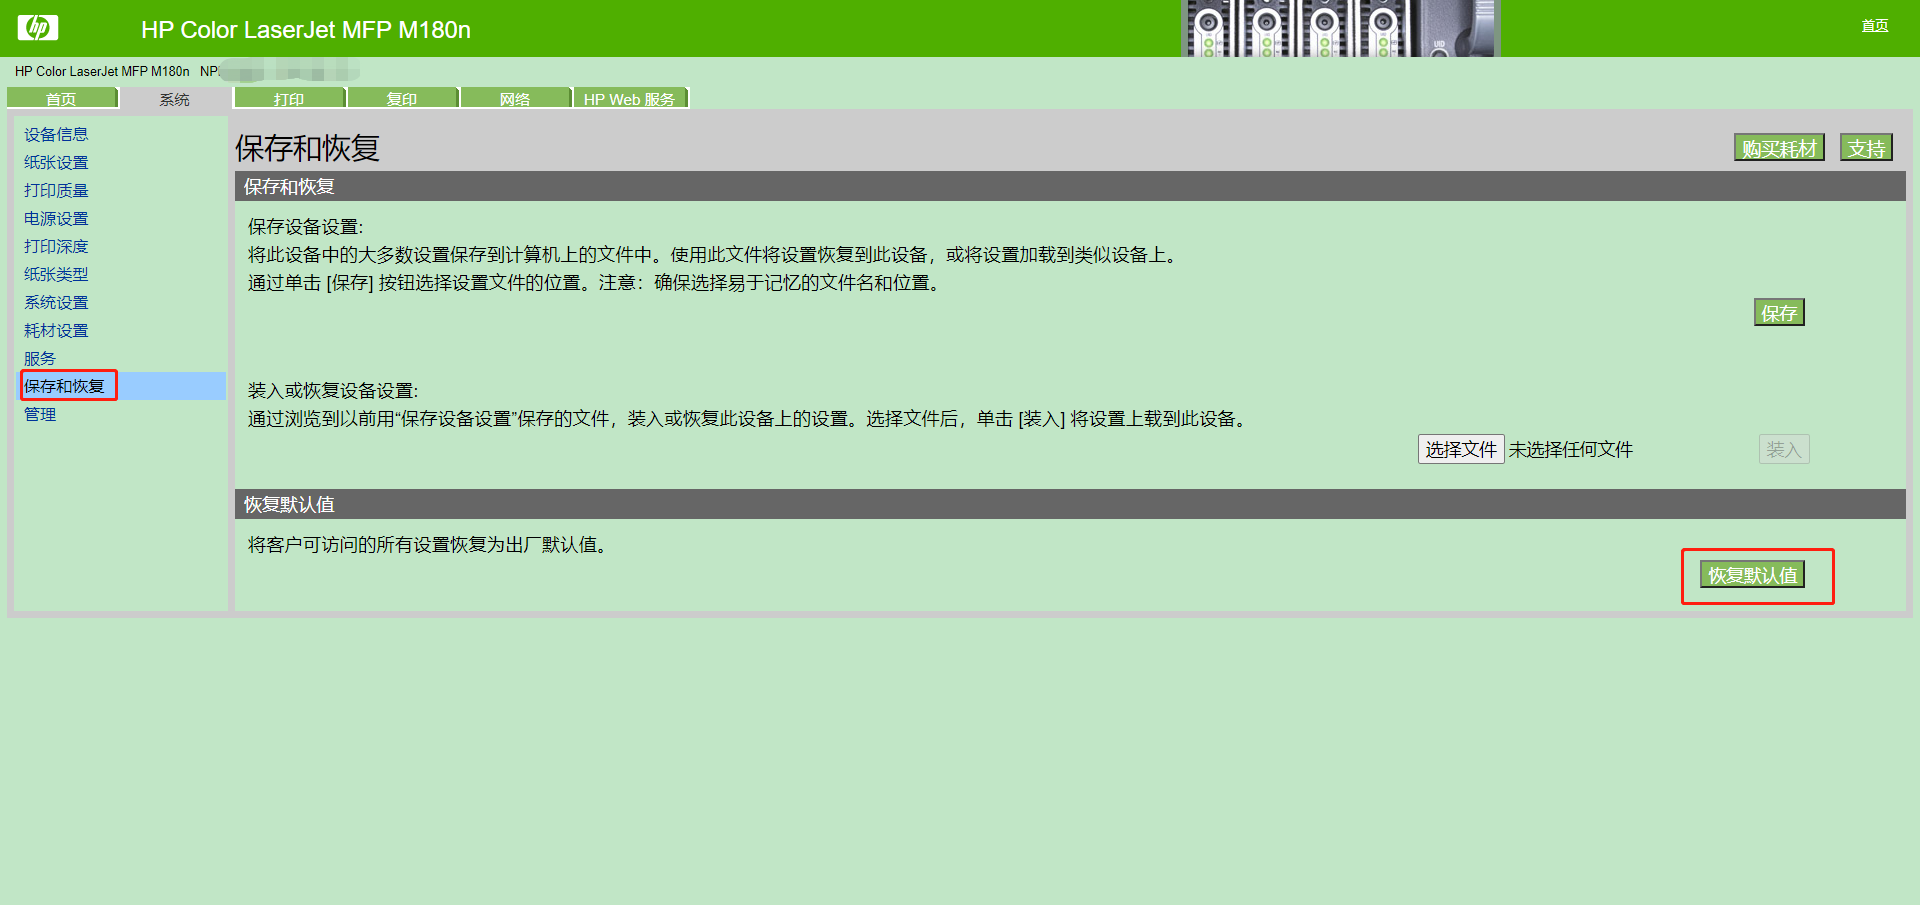Switch to the 首页 tab
1920x905 pixels.
62,98
